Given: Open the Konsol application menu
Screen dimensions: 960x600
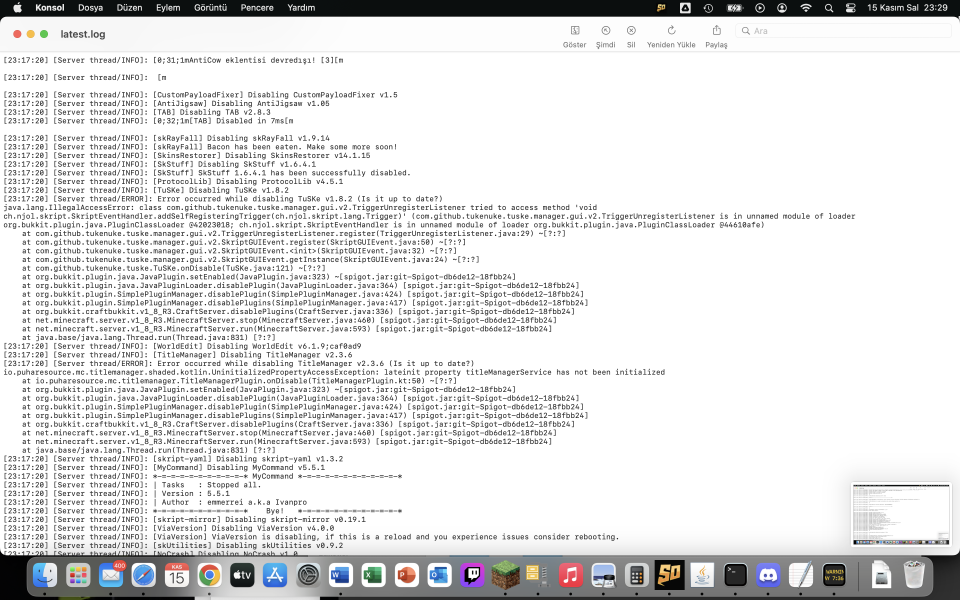Looking at the screenshot, I should coord(50,8).
